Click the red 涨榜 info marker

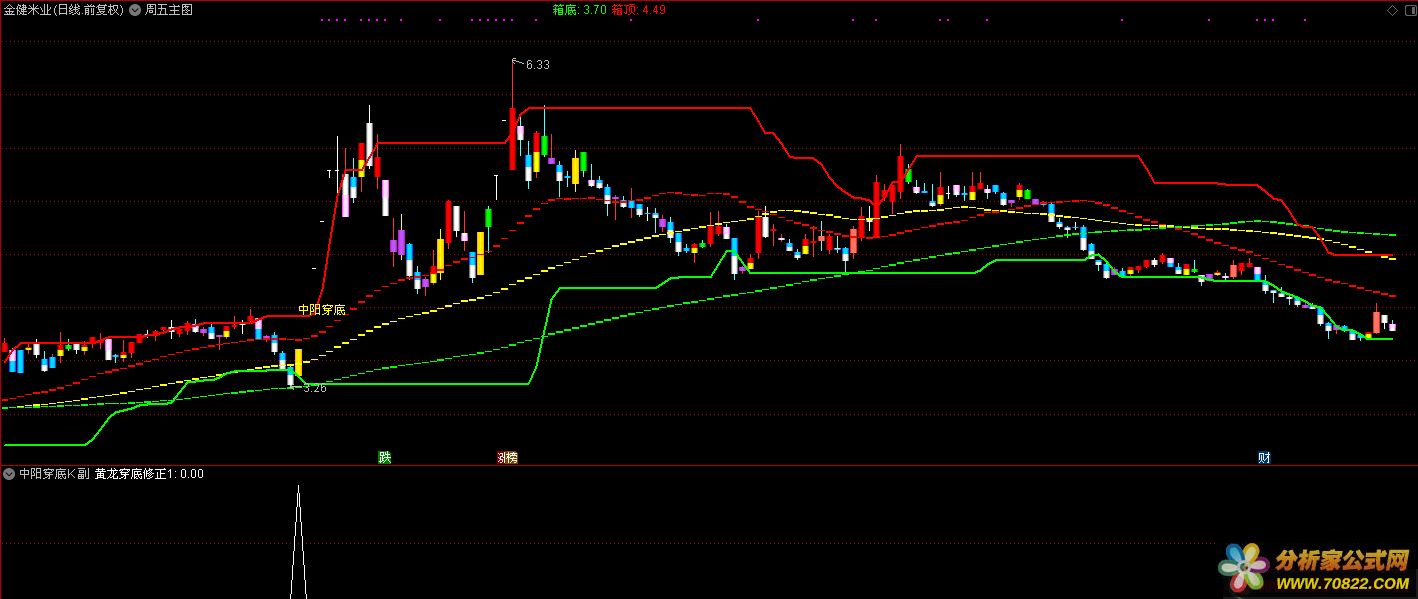[507, 458]
